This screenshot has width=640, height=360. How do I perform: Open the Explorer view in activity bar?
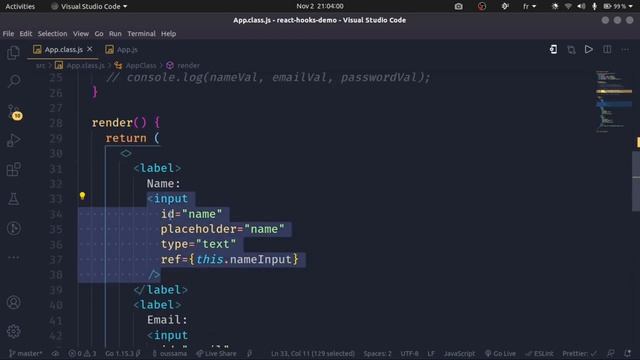(13, 52)
